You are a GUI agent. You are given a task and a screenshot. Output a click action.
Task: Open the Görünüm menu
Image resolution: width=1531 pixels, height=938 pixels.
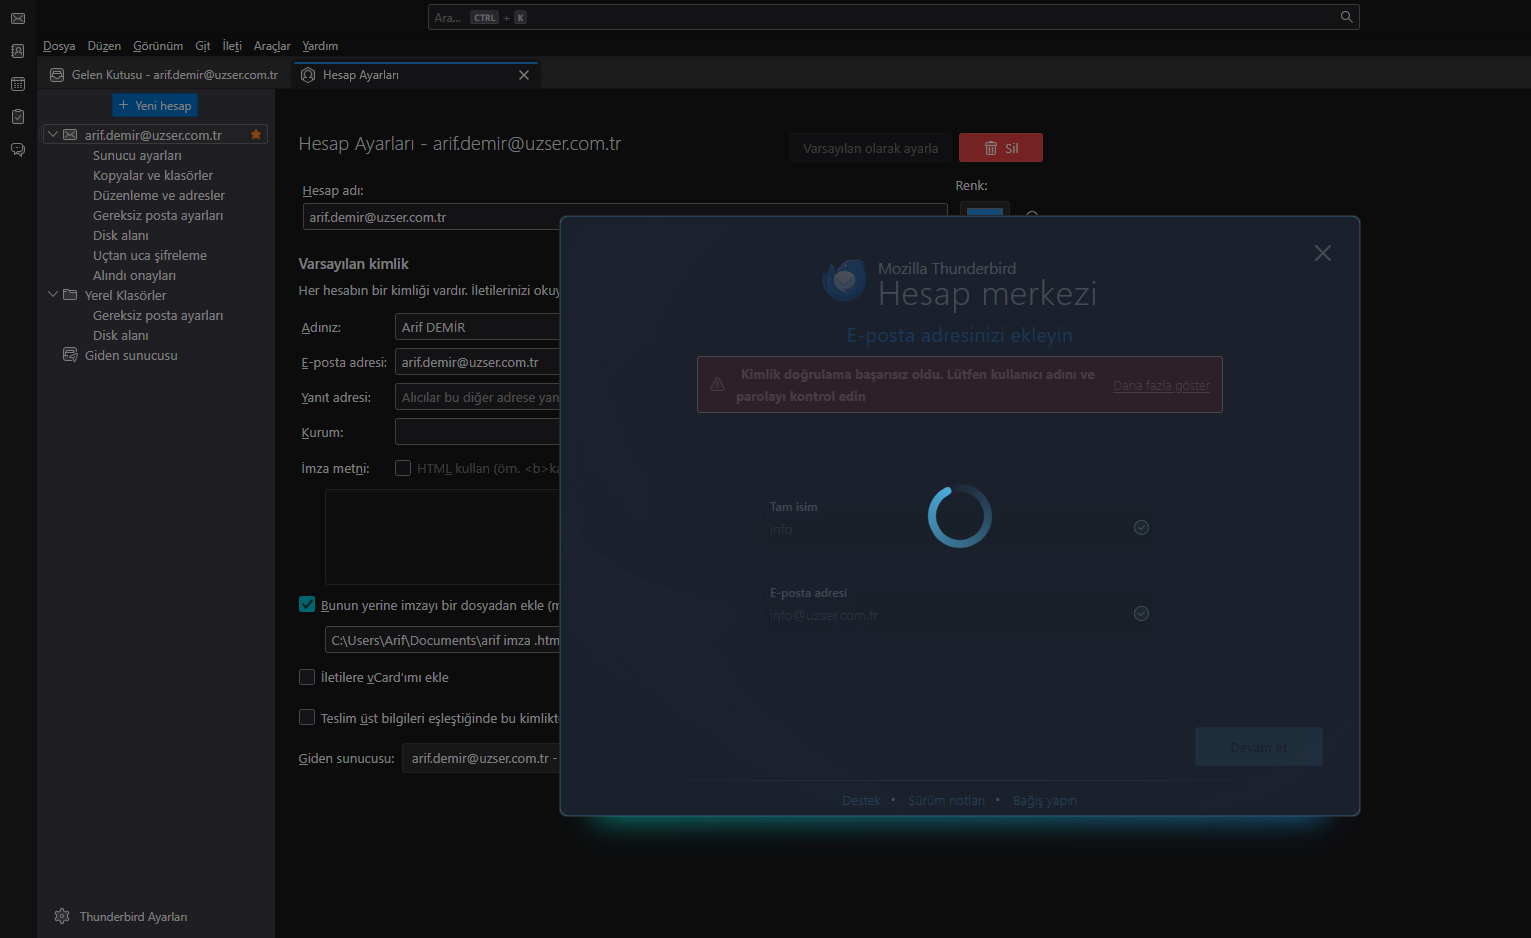158,46
